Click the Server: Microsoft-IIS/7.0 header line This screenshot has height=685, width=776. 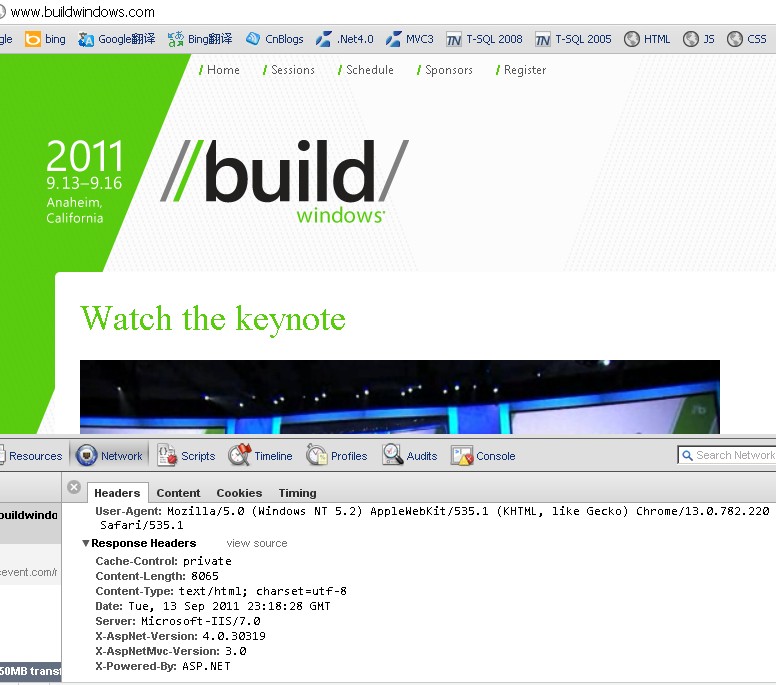click(178, 621)
